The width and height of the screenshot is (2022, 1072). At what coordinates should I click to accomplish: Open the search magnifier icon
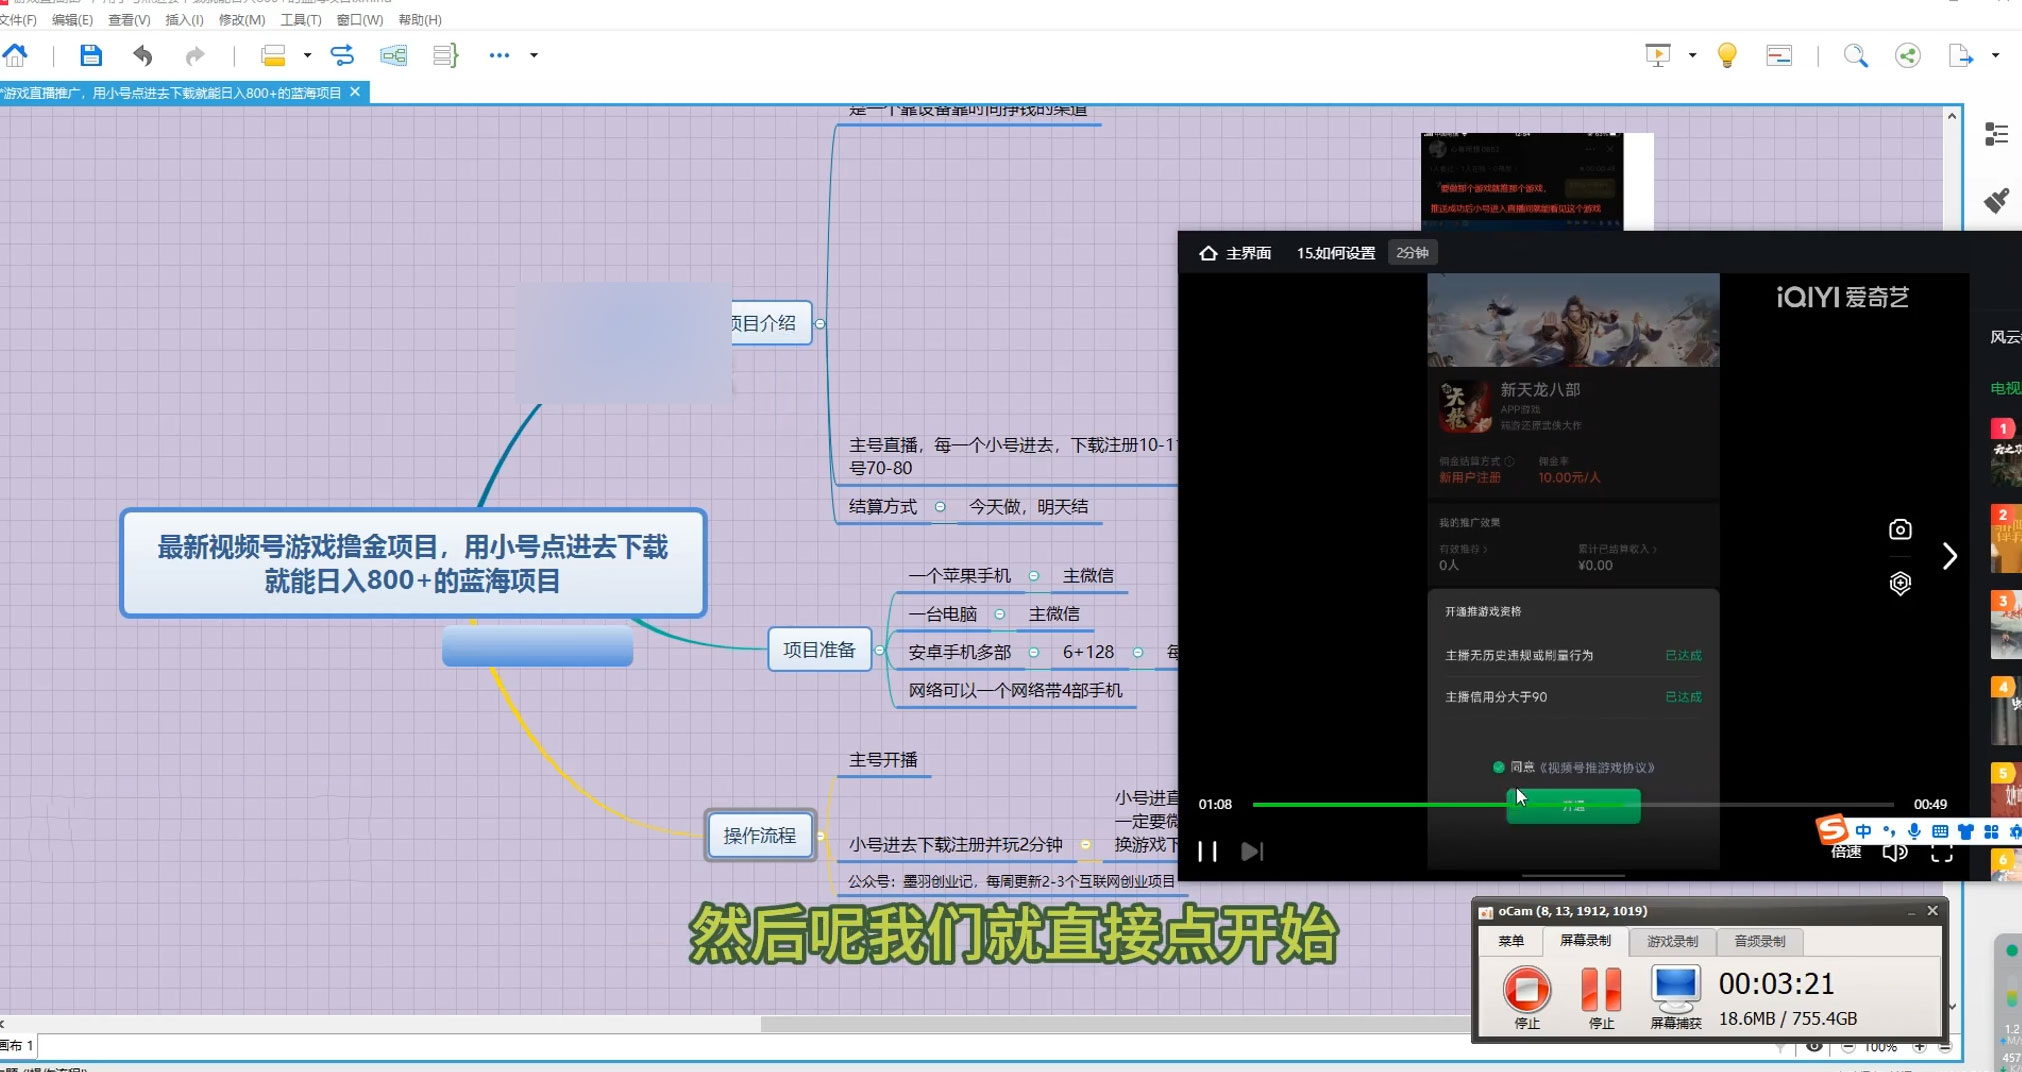pos(1856,55)
